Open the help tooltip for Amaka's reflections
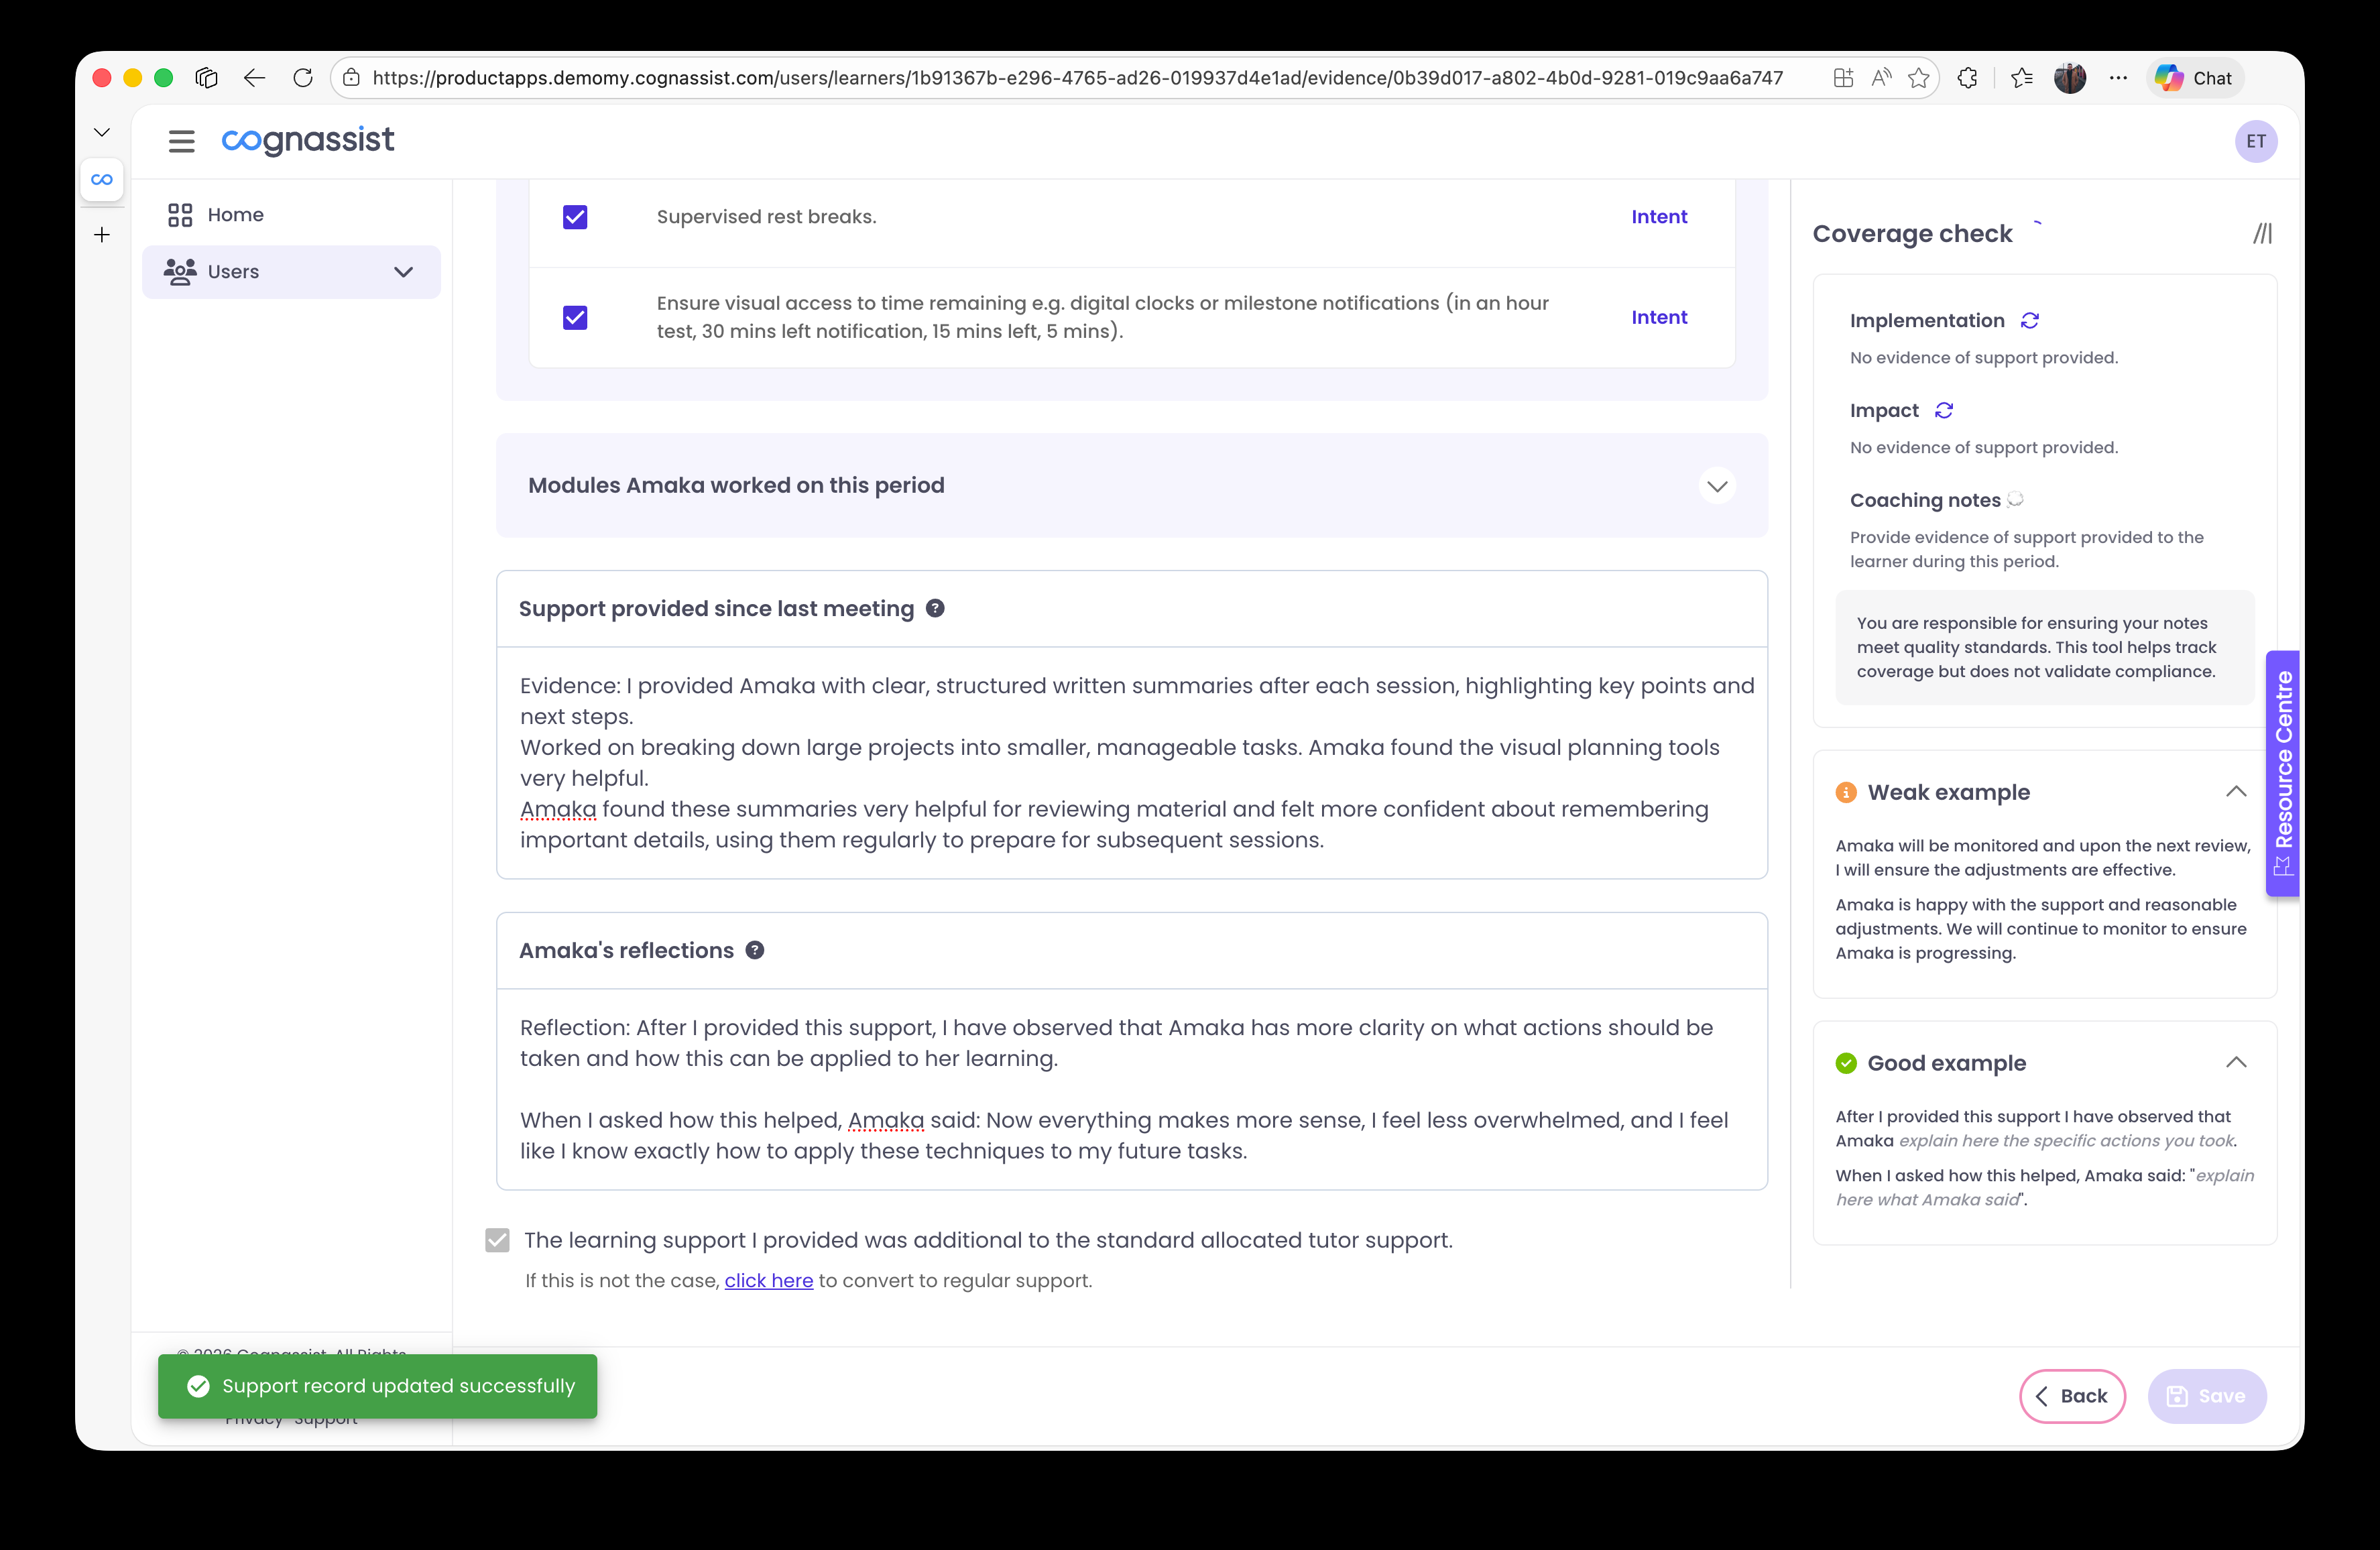 pyautogui.click(x=755, y=950)
